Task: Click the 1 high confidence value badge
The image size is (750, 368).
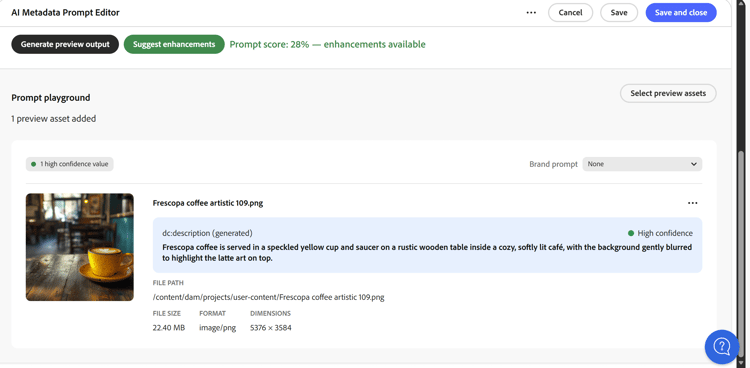Action: coord(70,164)
